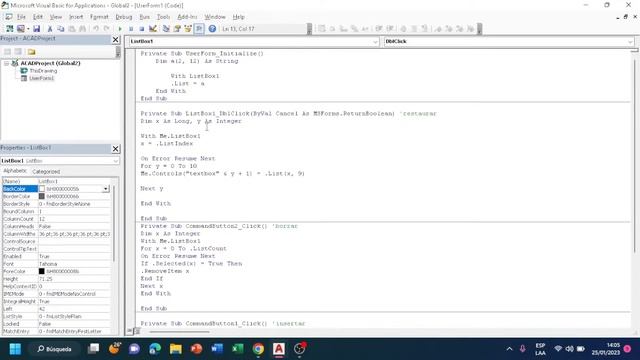Open the File menu
This screenshot has width=640, height=360.
[21, 17]
